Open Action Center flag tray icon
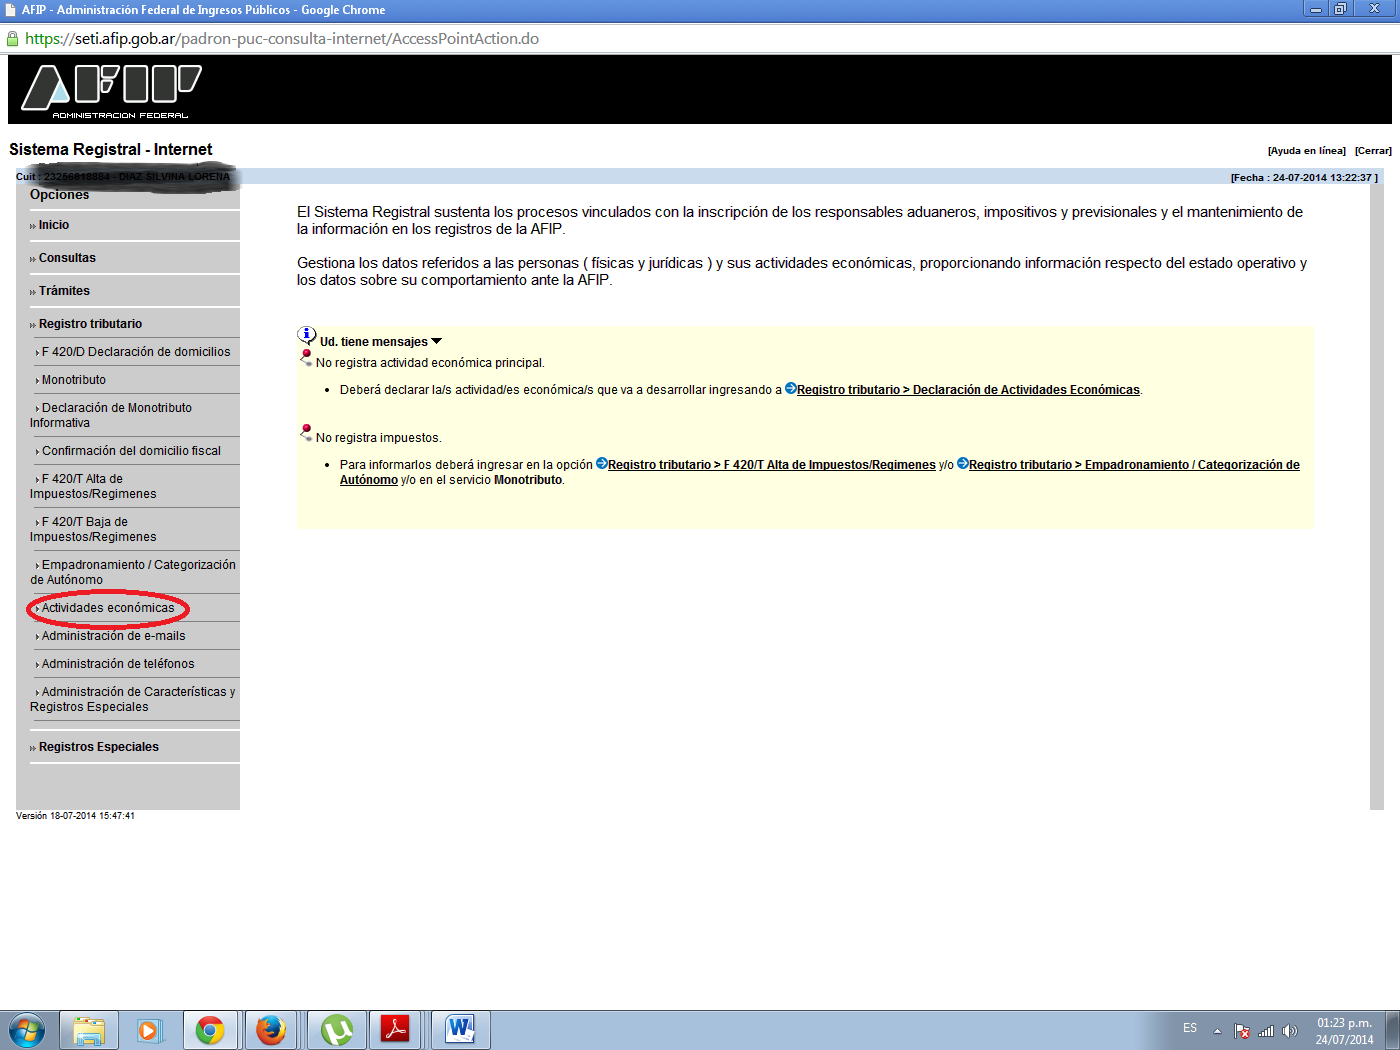This screenshot has width=1400, height=1050. point(1242,1031)
